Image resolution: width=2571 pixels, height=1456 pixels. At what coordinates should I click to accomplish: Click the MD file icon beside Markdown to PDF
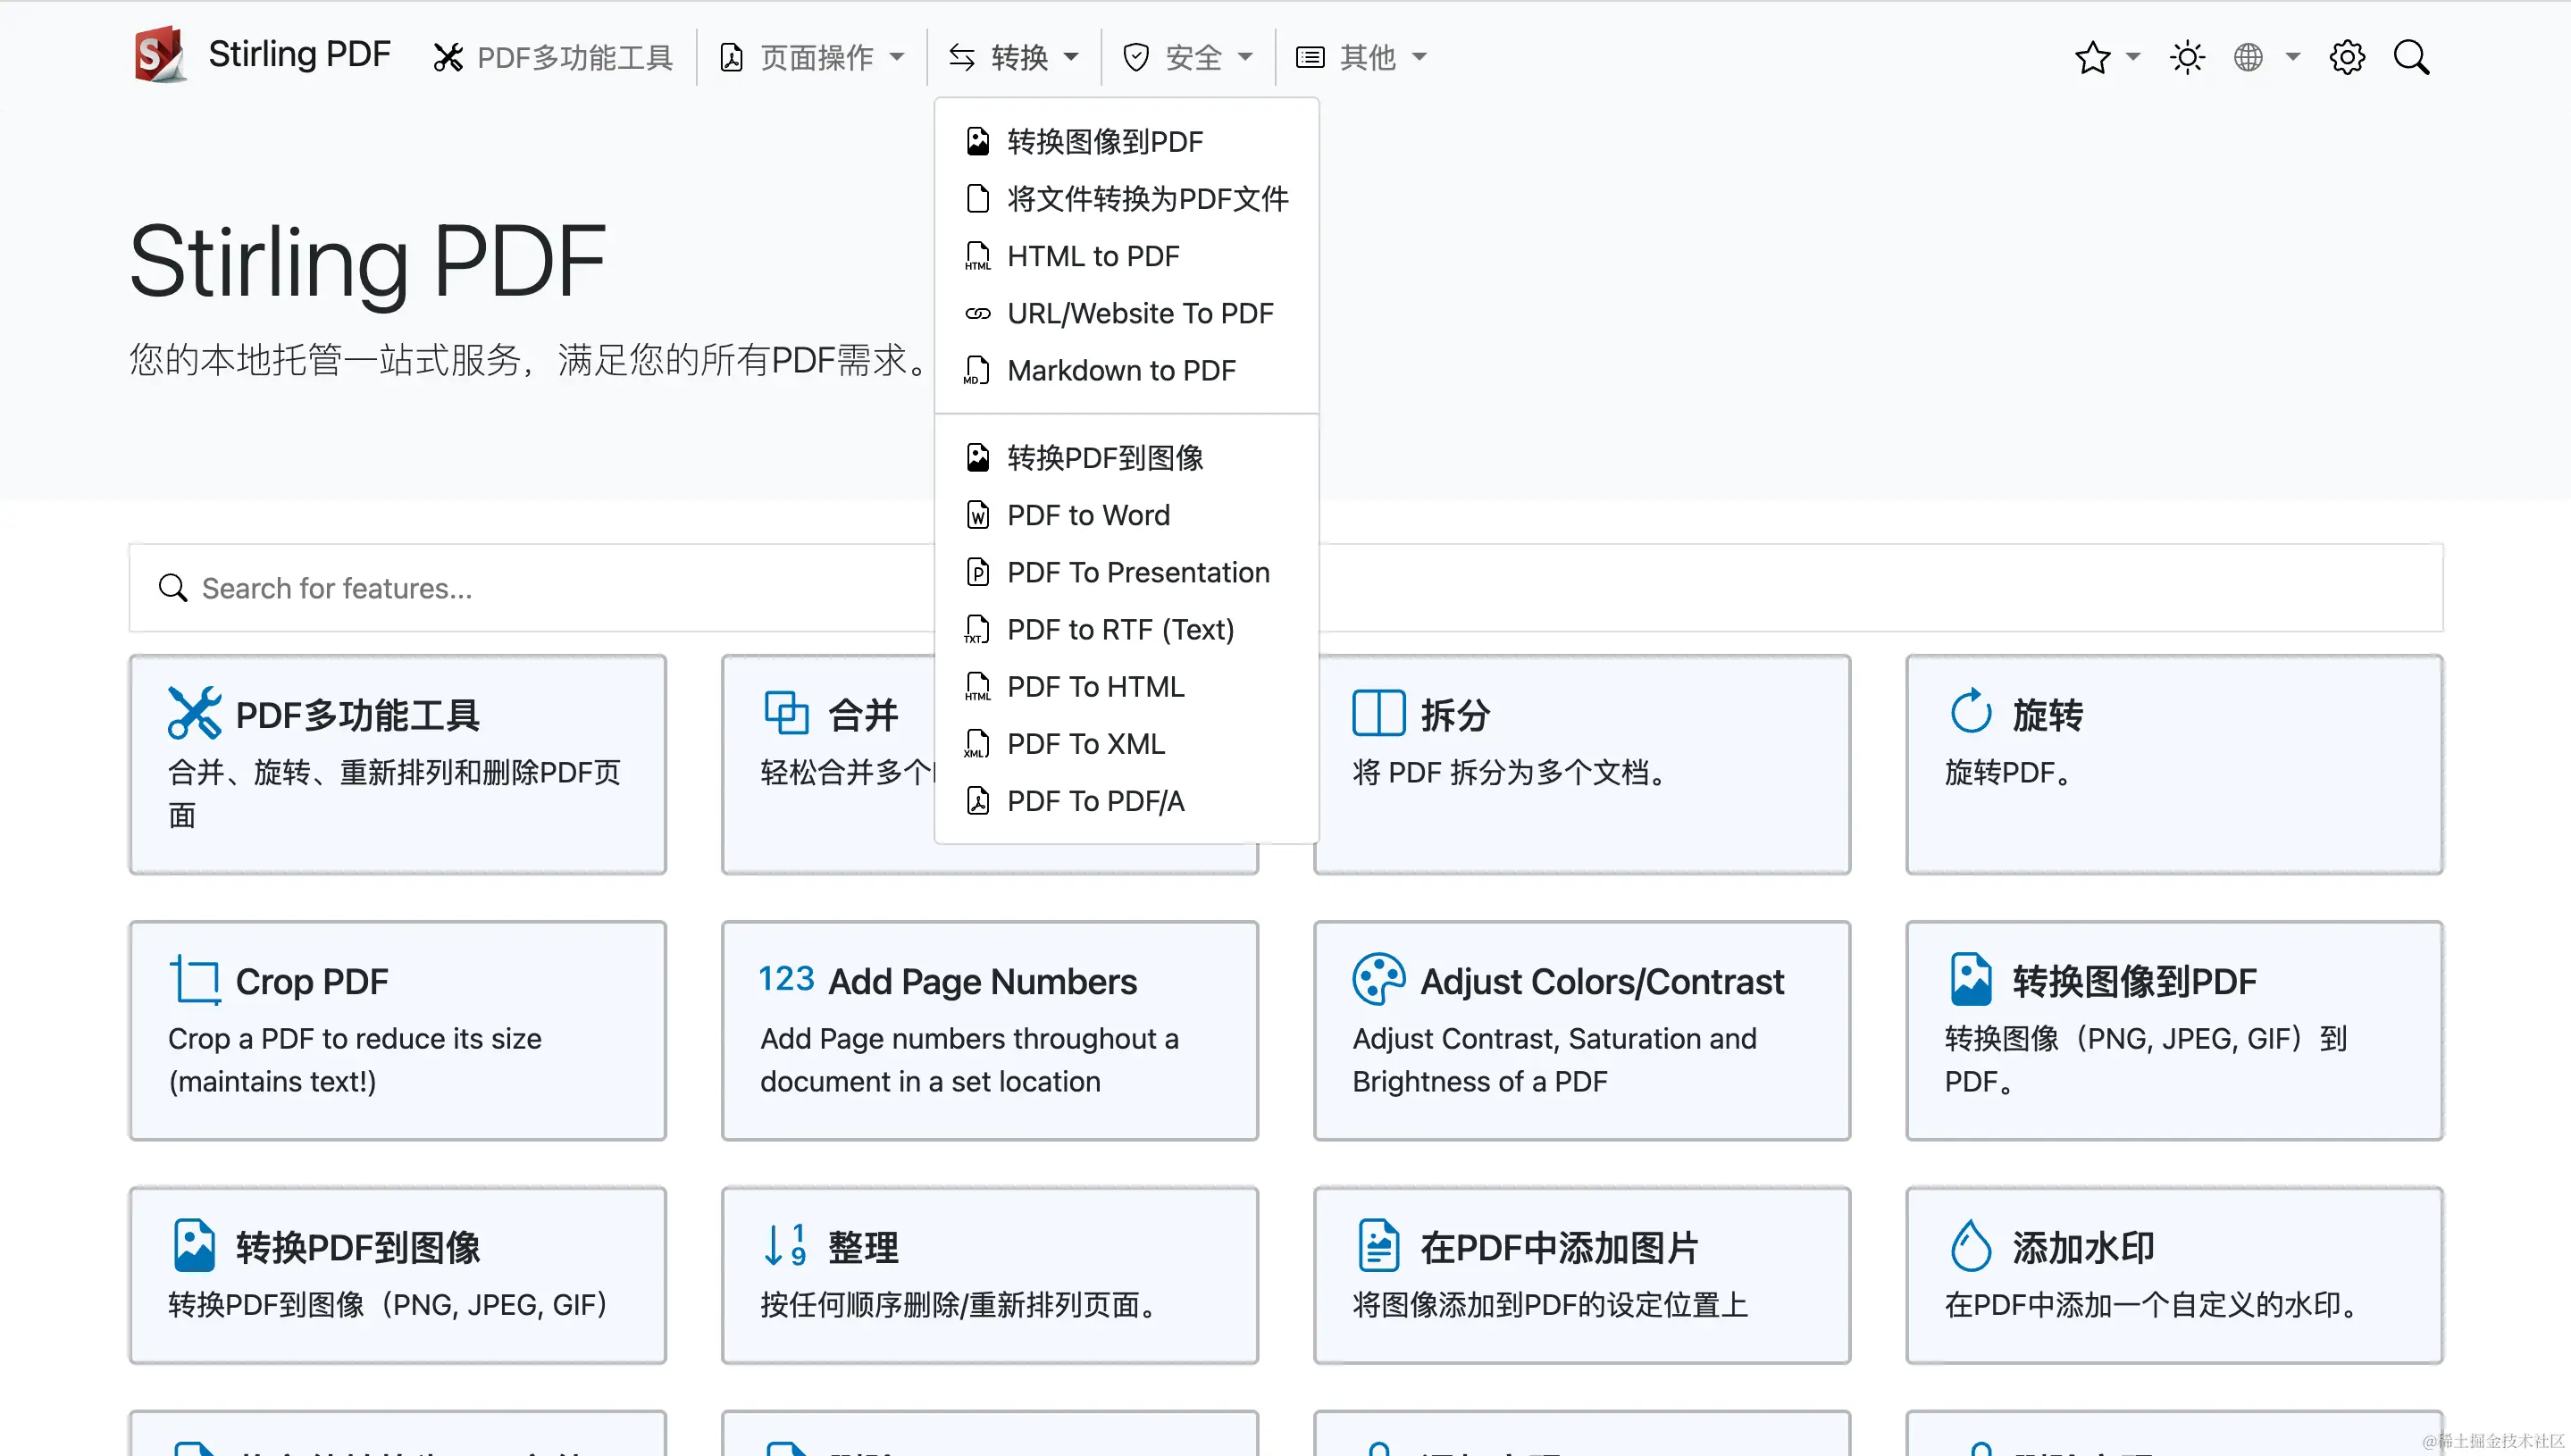tap(977, 370)
